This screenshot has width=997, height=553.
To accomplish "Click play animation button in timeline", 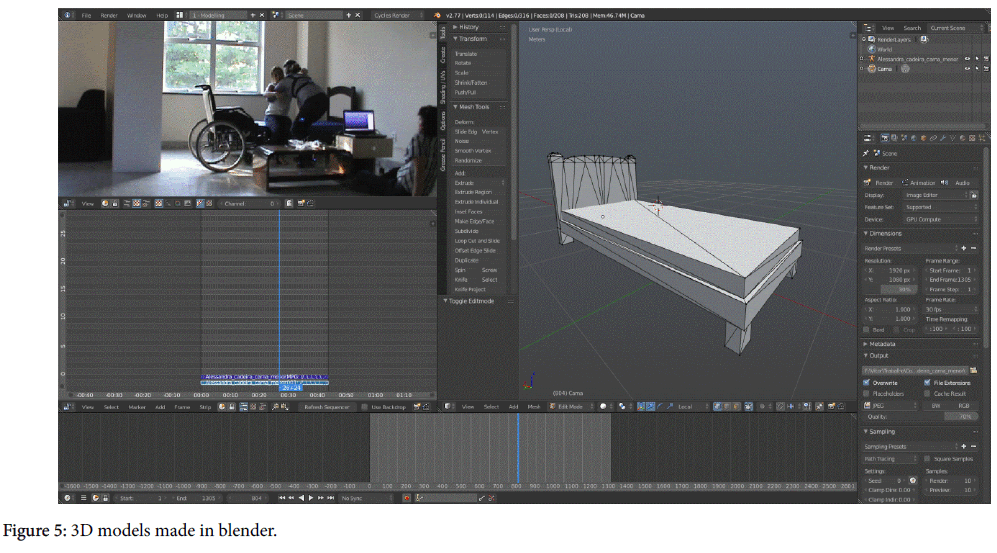I will pyautogui.click(x=311, y=498).
